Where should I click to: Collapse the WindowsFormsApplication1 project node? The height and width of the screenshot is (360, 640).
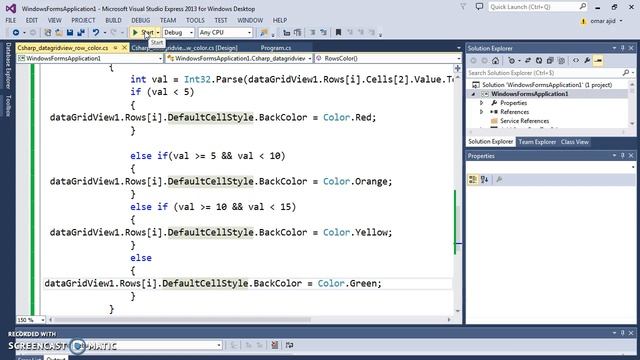(473, 94)
